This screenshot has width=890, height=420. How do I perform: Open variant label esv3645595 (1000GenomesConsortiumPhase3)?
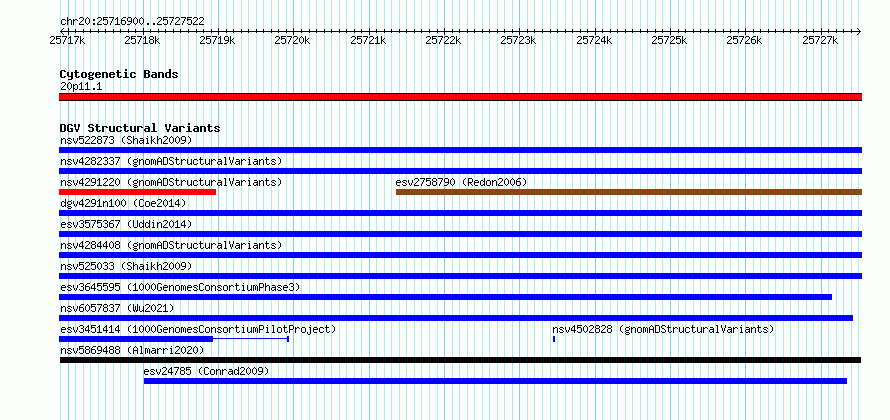[x=180, y=287]
